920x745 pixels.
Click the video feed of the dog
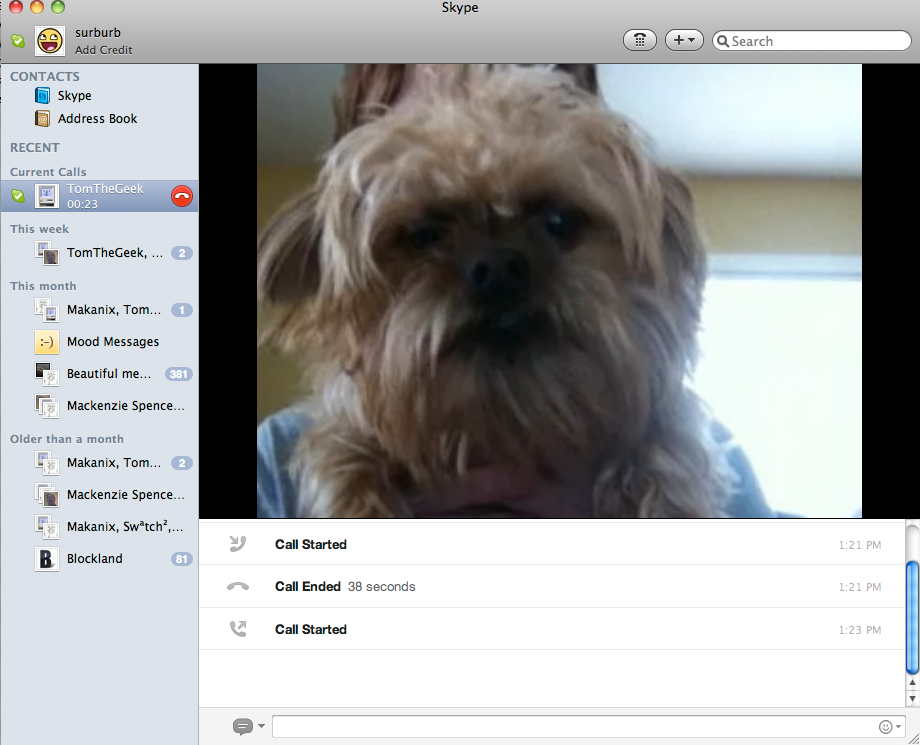(559, 291)
